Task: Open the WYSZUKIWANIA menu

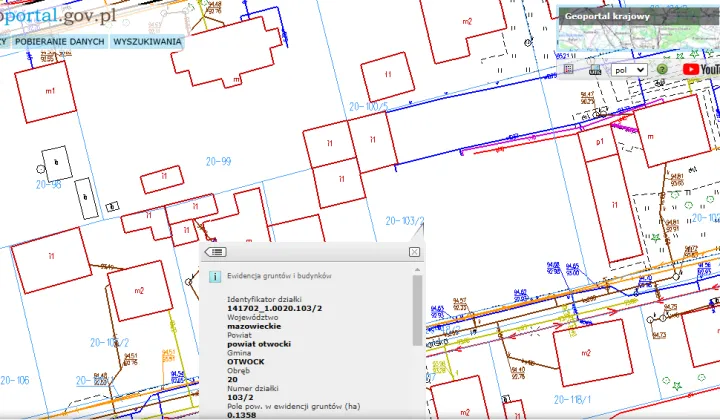Action: click(147, 42)
